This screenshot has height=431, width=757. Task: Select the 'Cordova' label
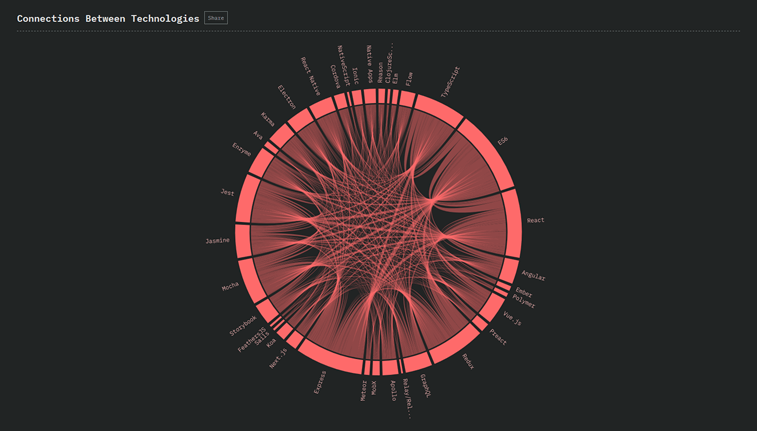[336, 77]
